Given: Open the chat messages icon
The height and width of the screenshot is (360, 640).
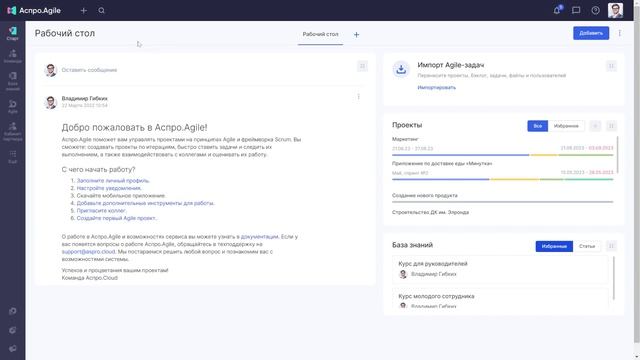Looking at the screenshot, I should [576, 10].
